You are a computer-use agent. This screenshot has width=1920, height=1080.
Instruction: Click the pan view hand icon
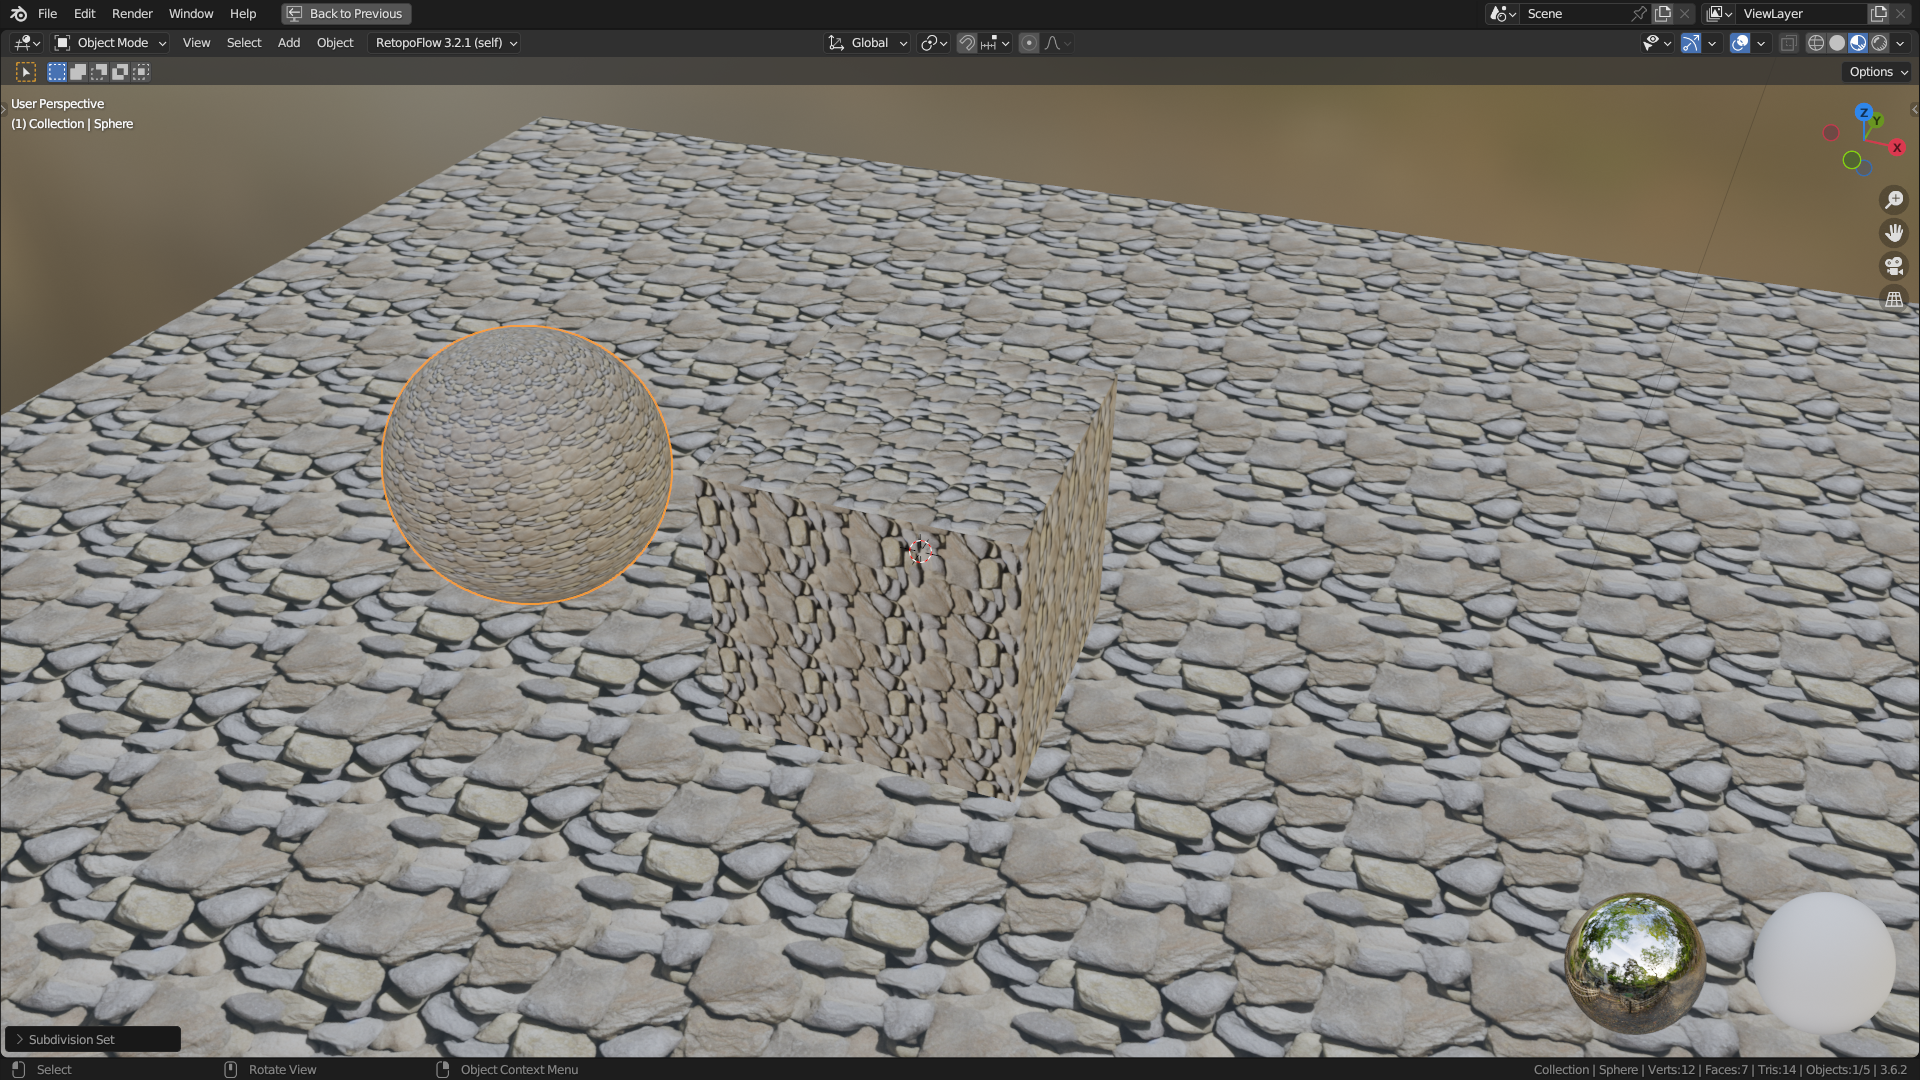1894,233
